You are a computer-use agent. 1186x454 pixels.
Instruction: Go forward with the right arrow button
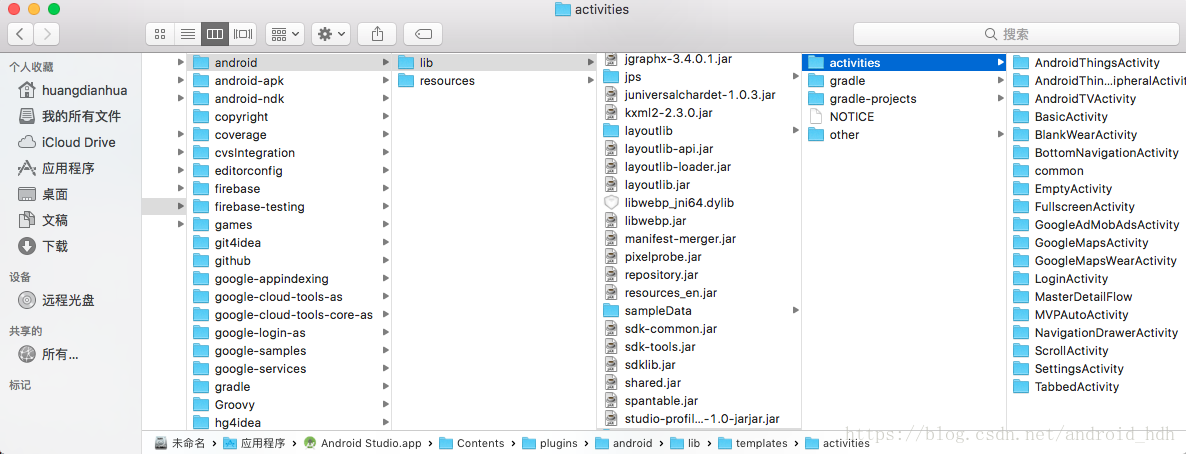[x=47, y=33]
